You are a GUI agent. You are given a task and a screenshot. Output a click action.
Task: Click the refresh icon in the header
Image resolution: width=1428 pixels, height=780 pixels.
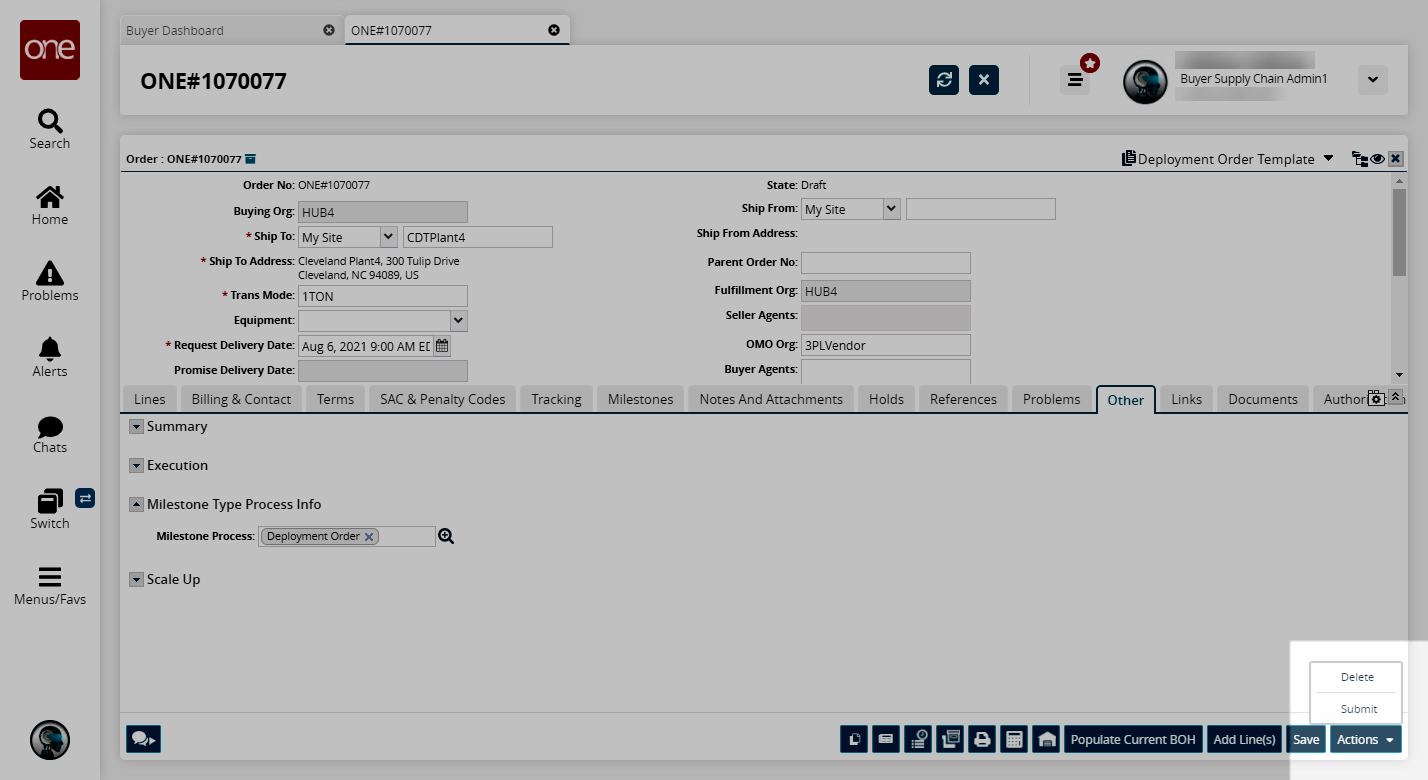(x=943, y=80)
